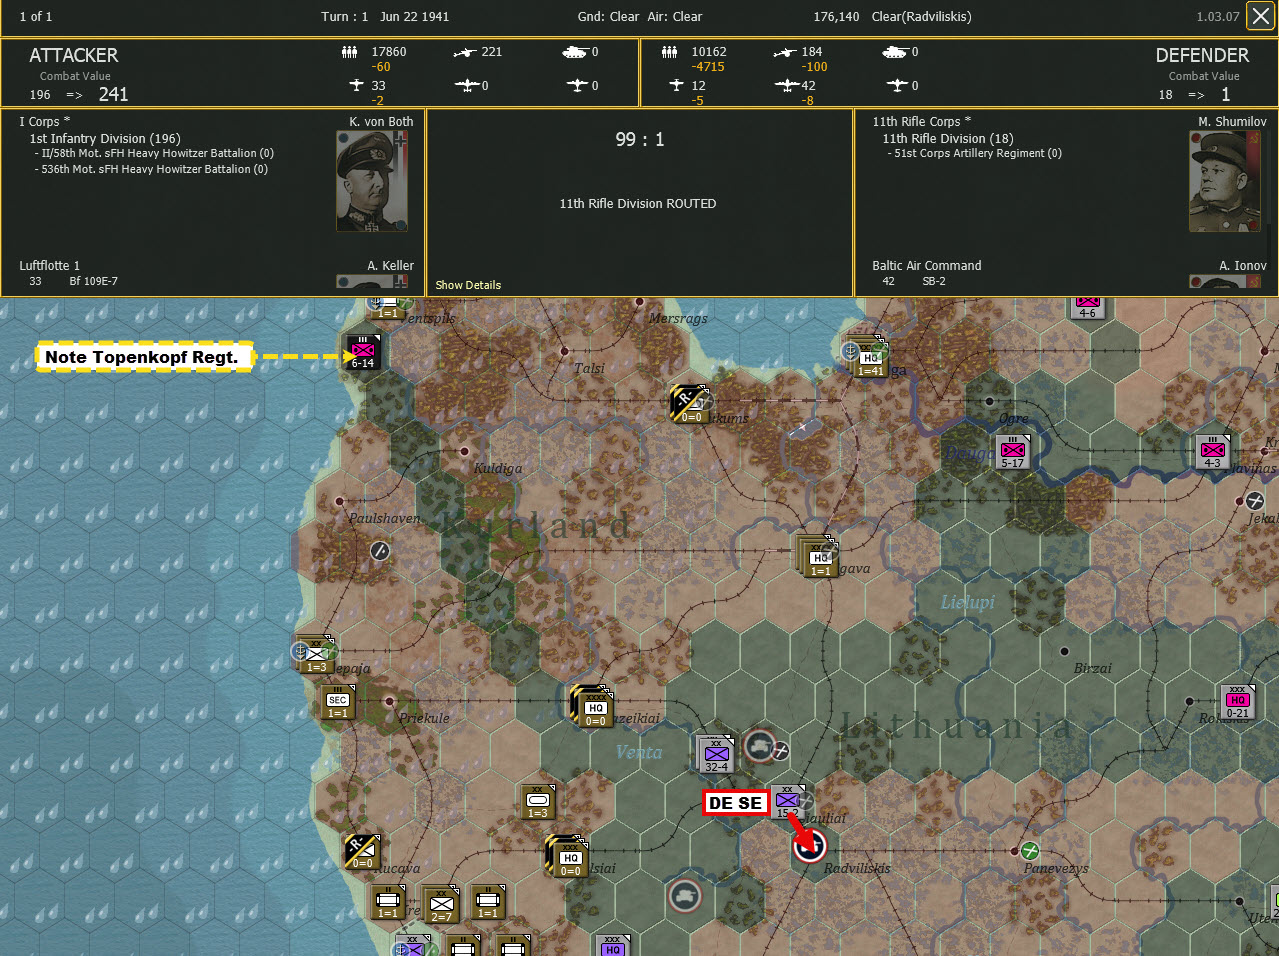Click the round tank marker south of Radviliskis river bend
Screen dimensions: 1279x956
click(x=685, y=896)
